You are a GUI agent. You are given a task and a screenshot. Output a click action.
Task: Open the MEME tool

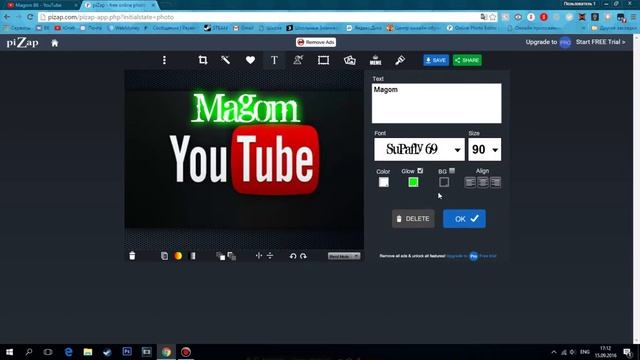[375, 60]
